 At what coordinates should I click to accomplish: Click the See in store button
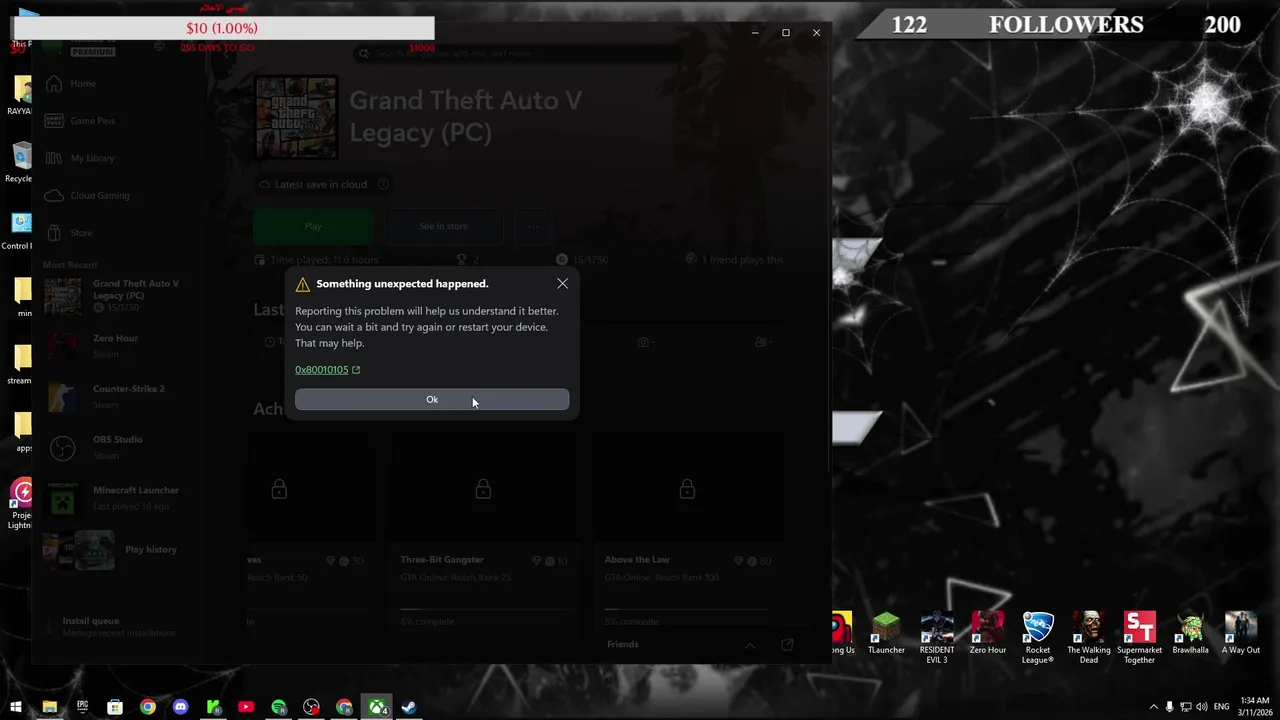click(443, 227)
